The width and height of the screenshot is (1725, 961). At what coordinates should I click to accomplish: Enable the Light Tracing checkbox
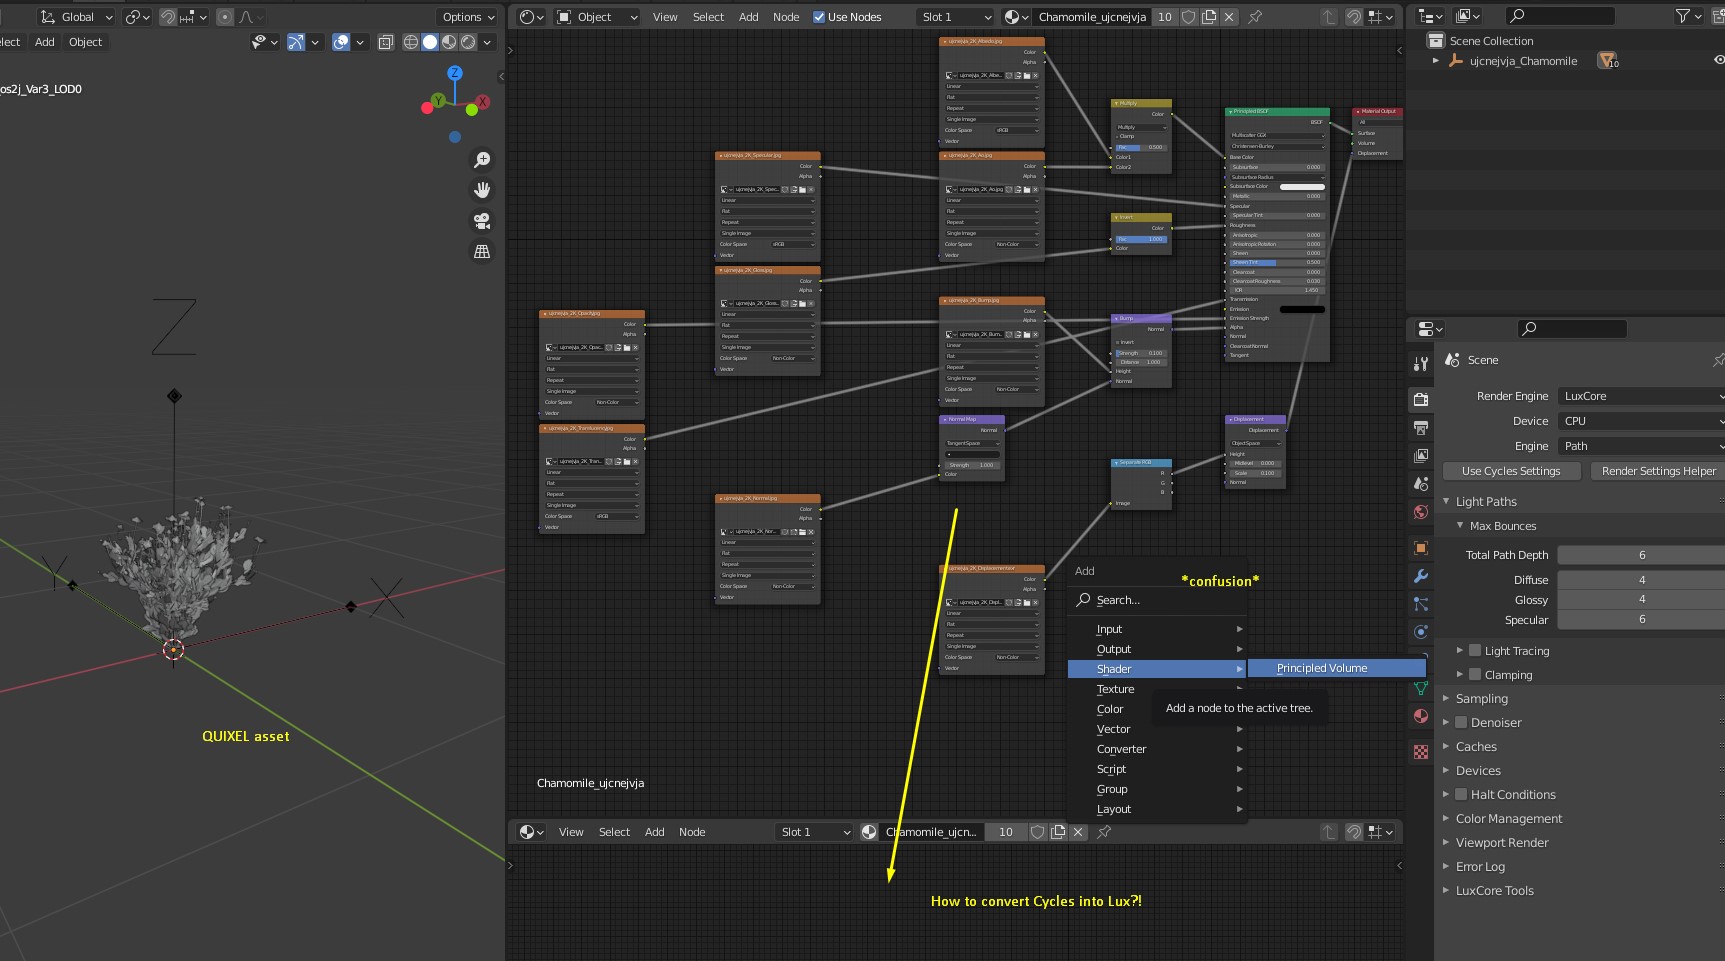[x=1475, y=650]
